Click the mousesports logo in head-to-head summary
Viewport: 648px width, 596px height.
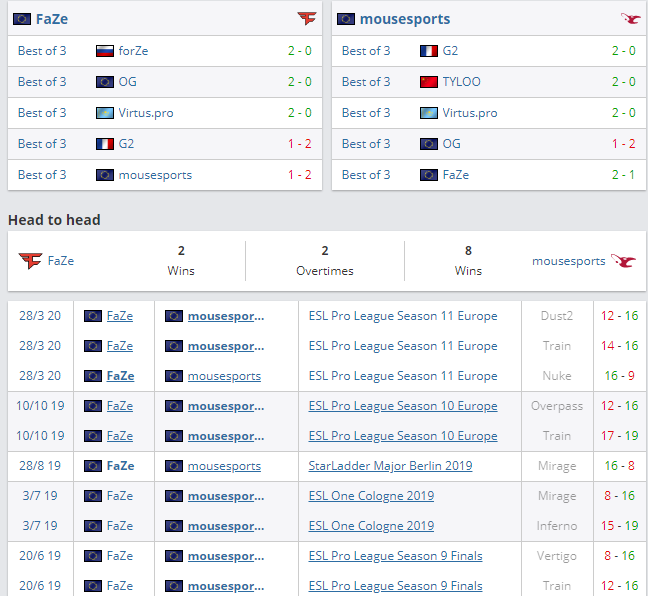[623, 261]
